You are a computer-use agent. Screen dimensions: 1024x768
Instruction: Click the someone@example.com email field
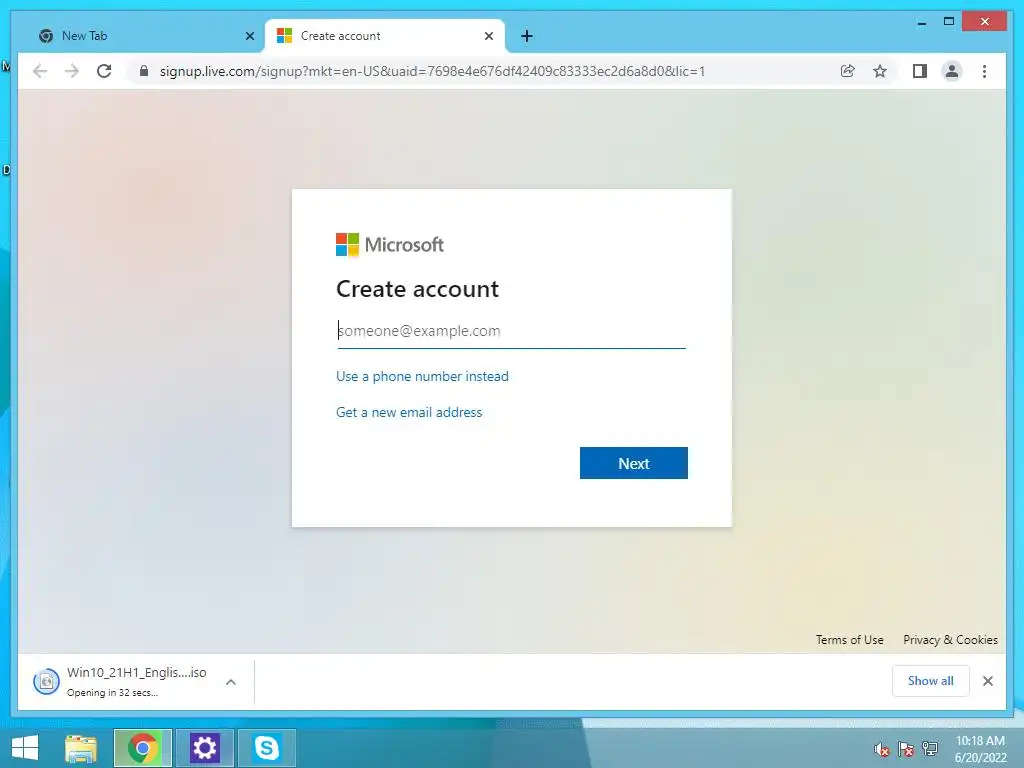511,331
